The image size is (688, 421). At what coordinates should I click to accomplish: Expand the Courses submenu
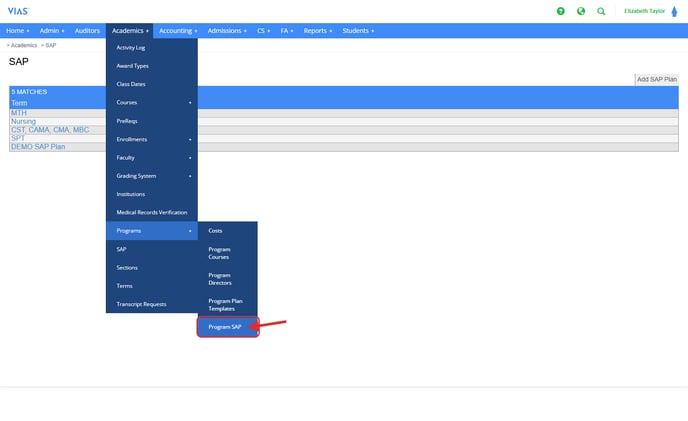[151, 102]
